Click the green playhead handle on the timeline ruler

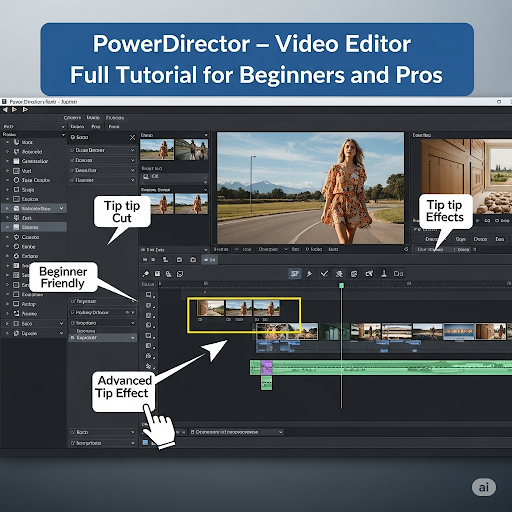tap(341, 285)
